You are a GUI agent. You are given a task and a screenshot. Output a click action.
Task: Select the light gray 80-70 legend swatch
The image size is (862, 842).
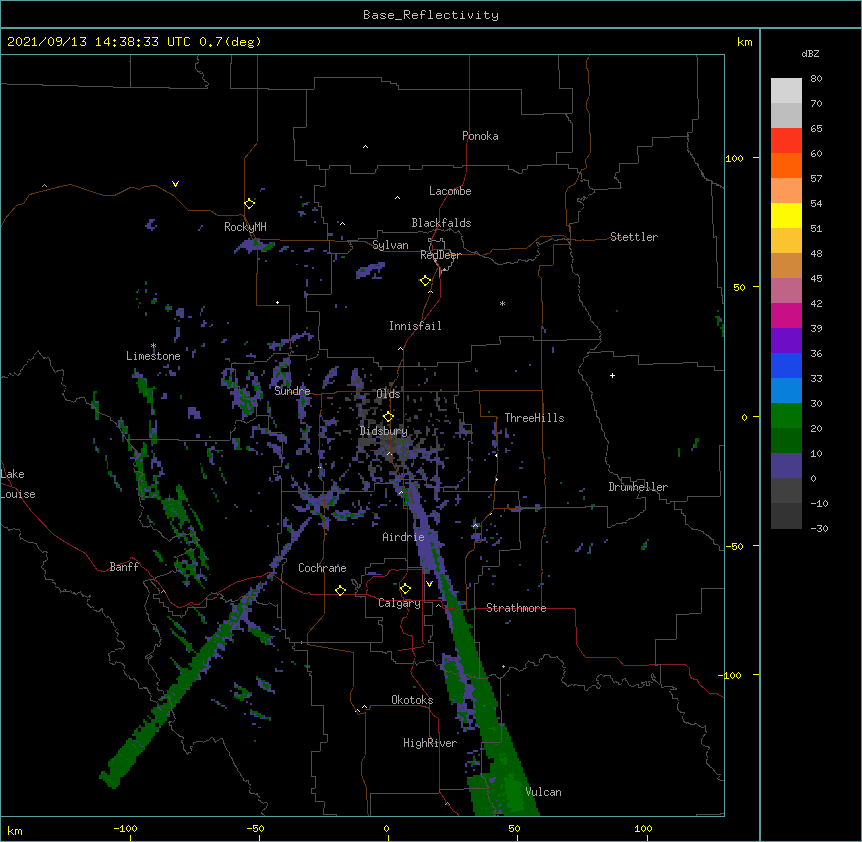click(786, 90)
